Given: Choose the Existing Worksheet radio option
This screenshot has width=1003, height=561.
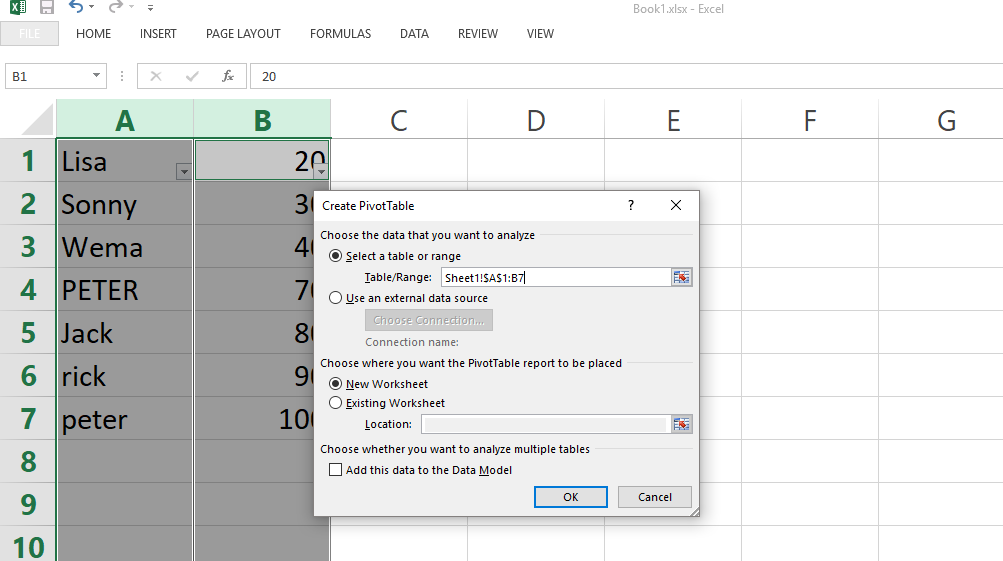Looking at the screenshot, I should click(336, 403).
